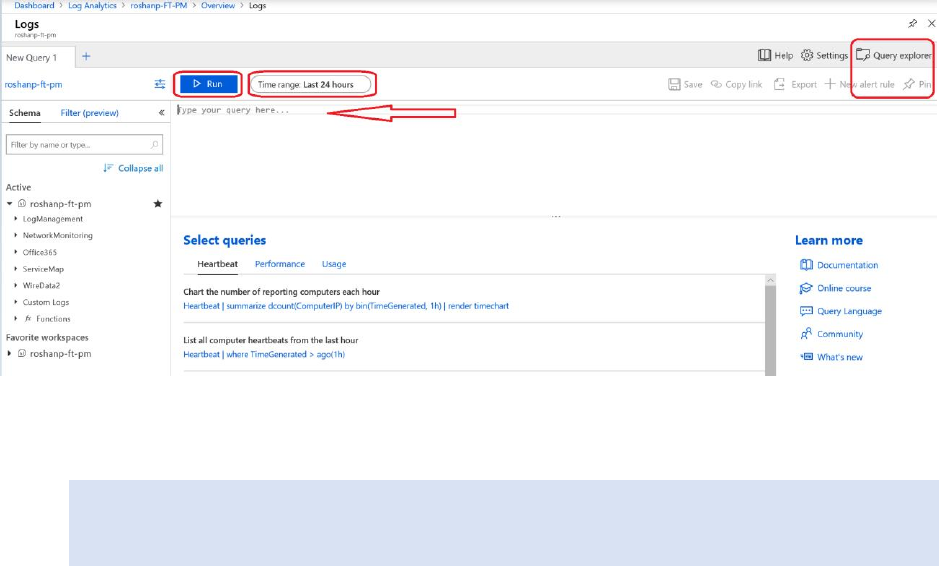939x566 pixels.
Task: Open Query explorer
Action: [893, 55]
